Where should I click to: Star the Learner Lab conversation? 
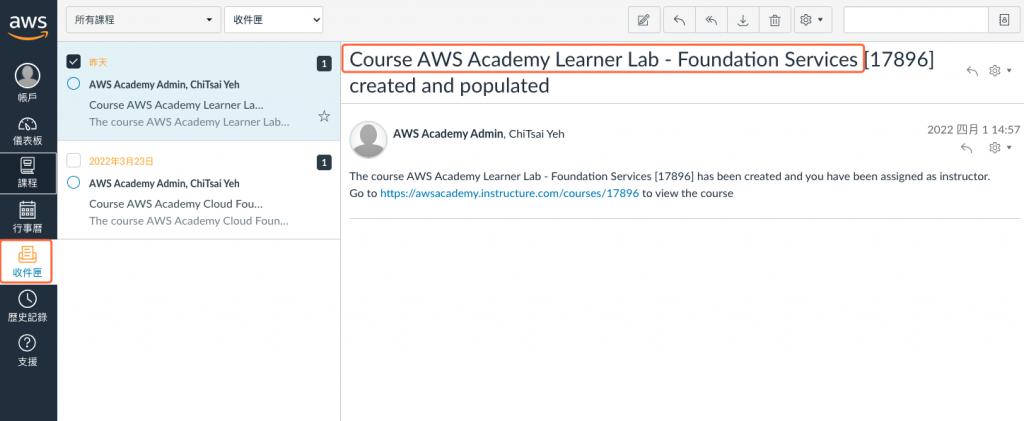click(x=324, y=116)
